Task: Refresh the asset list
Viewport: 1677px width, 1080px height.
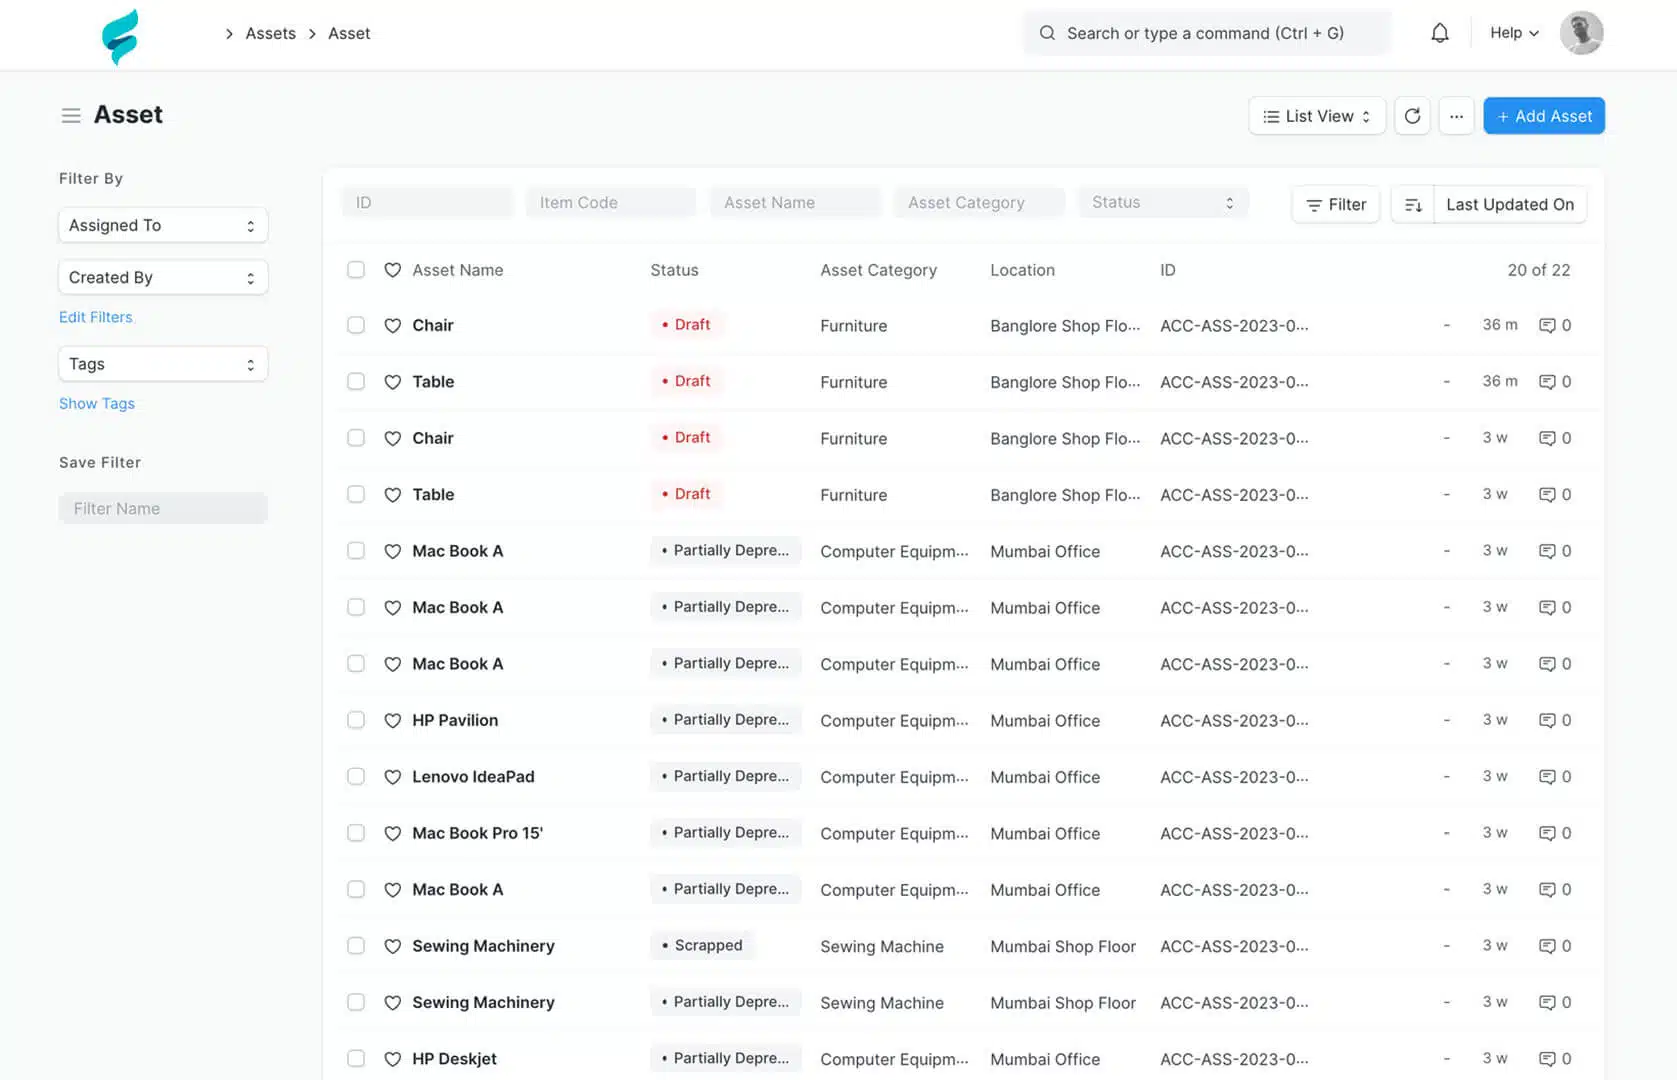Action: coord(1412,116)
